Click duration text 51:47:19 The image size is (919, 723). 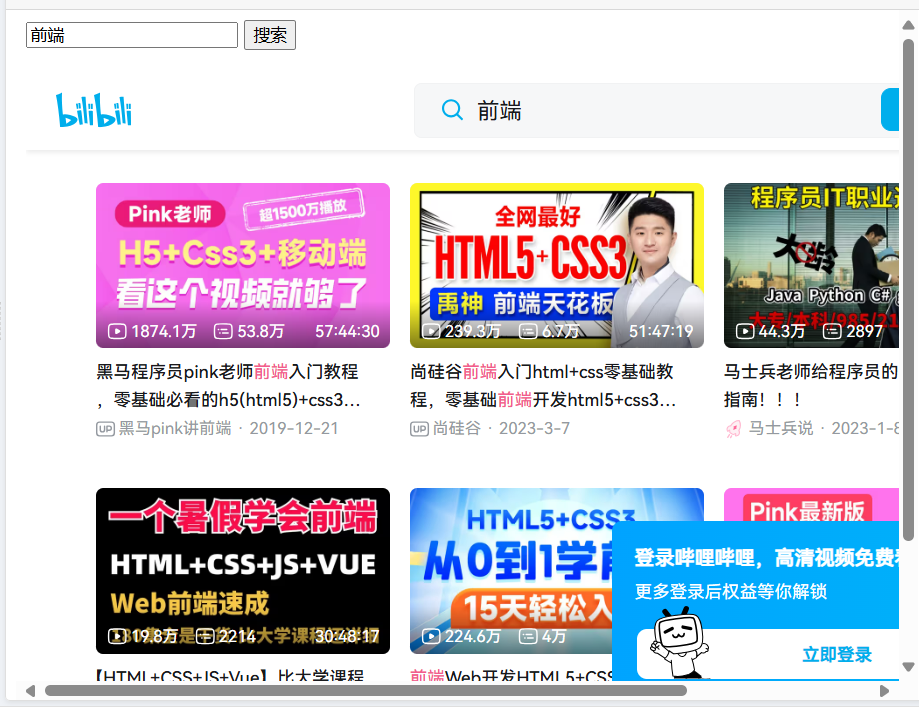[x=661, y=331]
